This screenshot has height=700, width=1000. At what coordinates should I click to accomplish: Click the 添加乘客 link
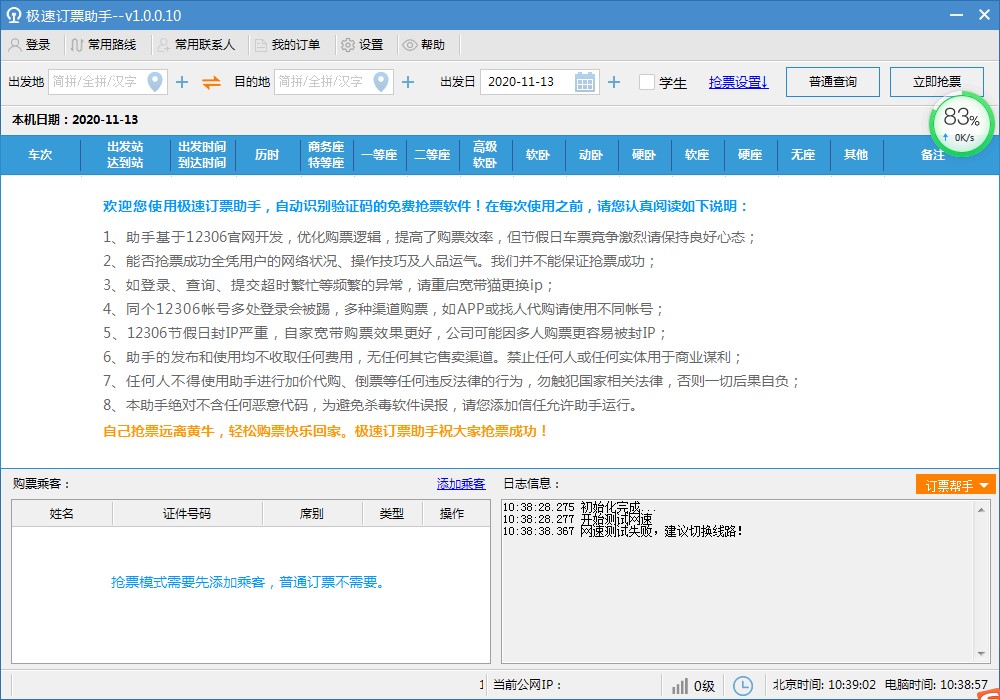[461, 484]
